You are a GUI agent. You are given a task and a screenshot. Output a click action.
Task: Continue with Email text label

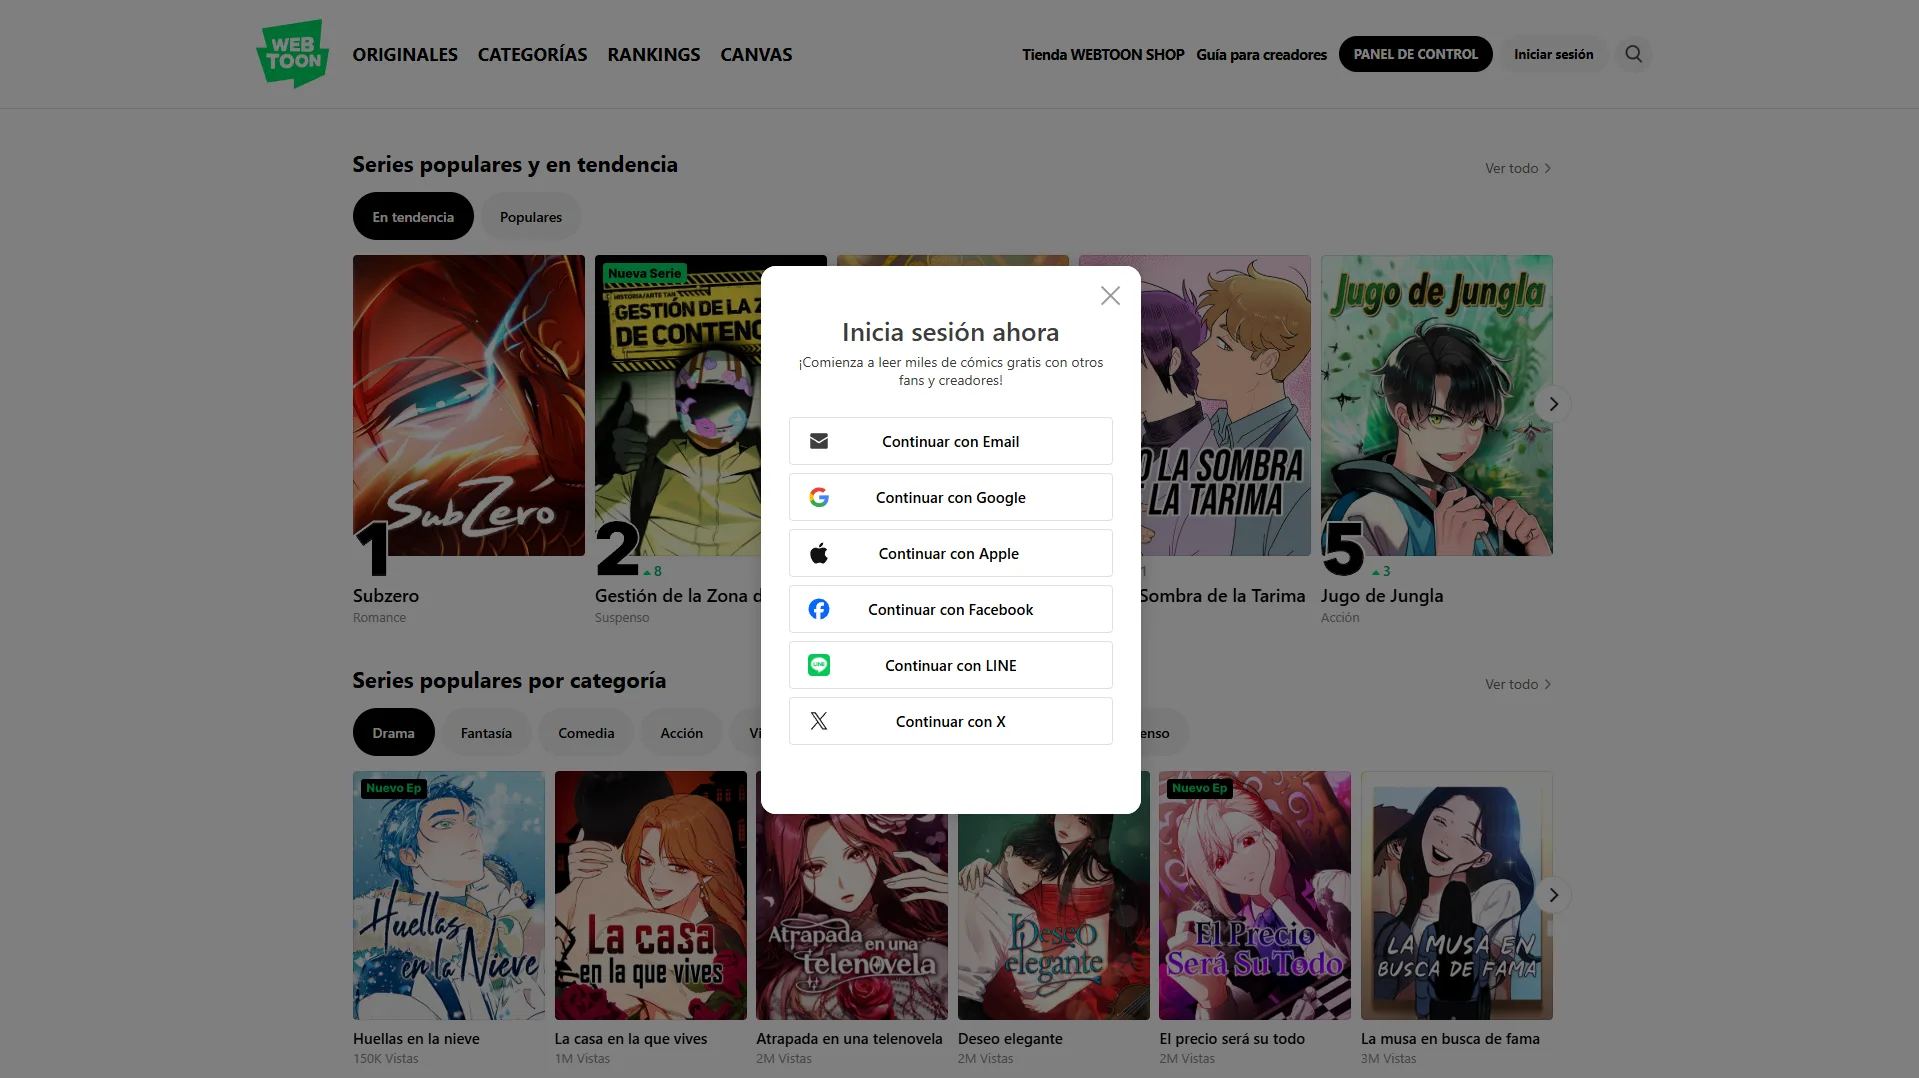(950, 442)
